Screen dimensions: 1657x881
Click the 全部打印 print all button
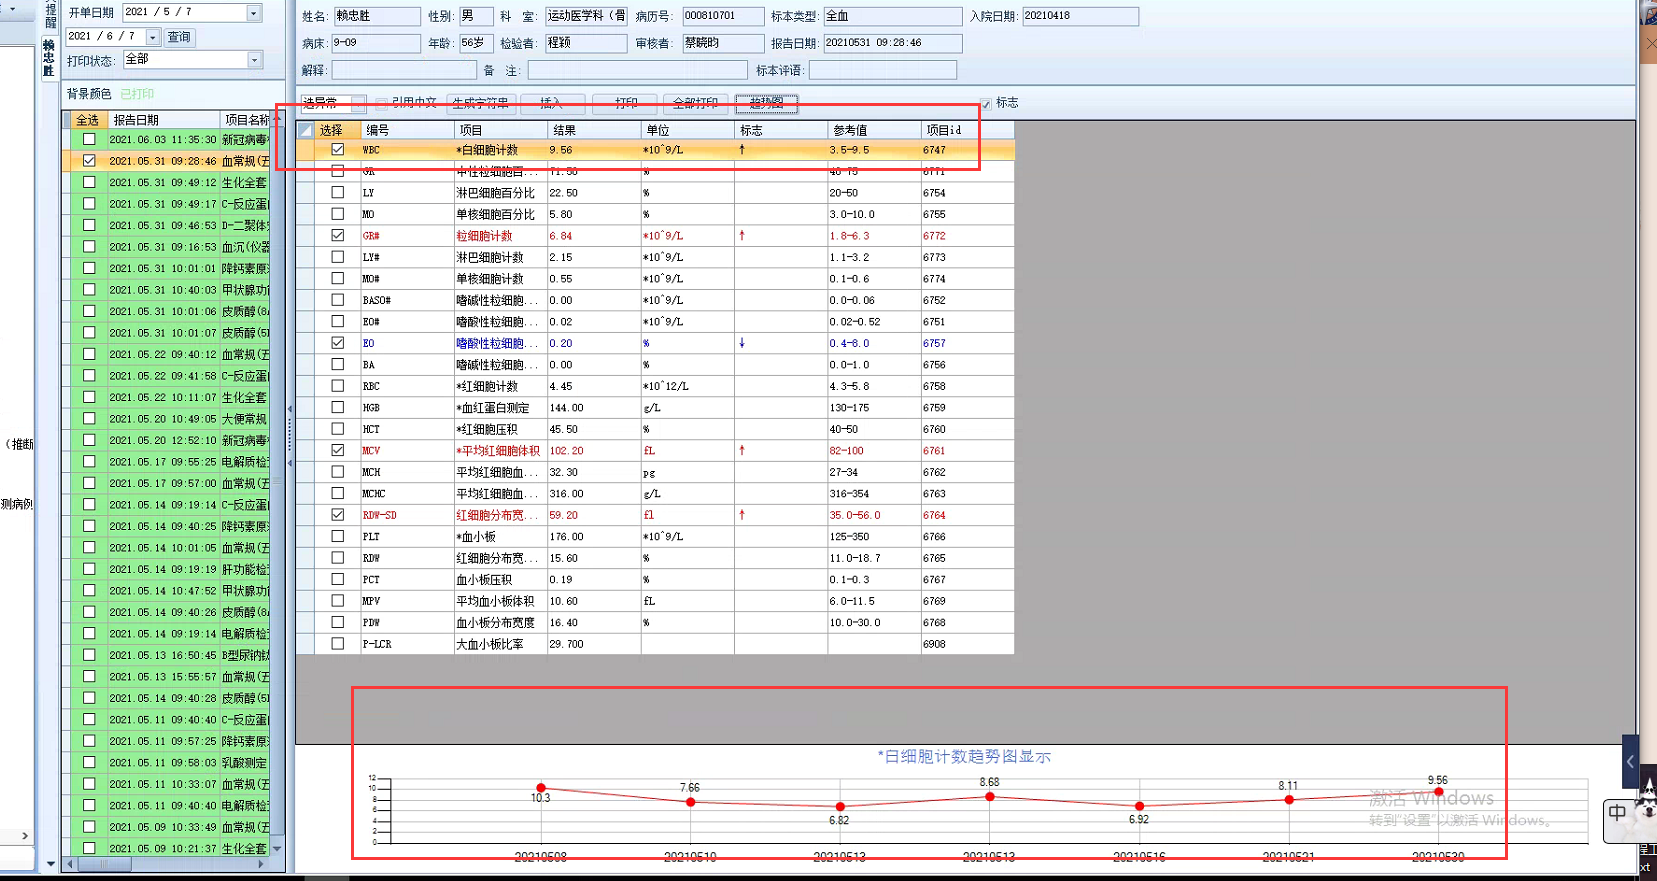tap(695, 103)
